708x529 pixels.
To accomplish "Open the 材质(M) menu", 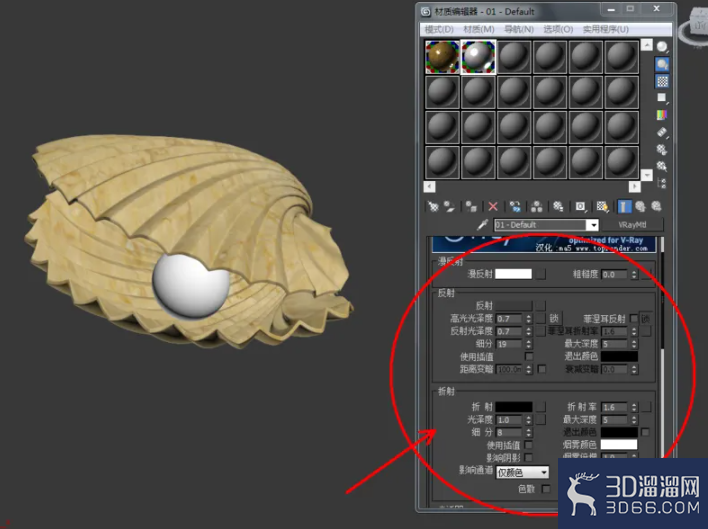I will (x=479, y=29).
